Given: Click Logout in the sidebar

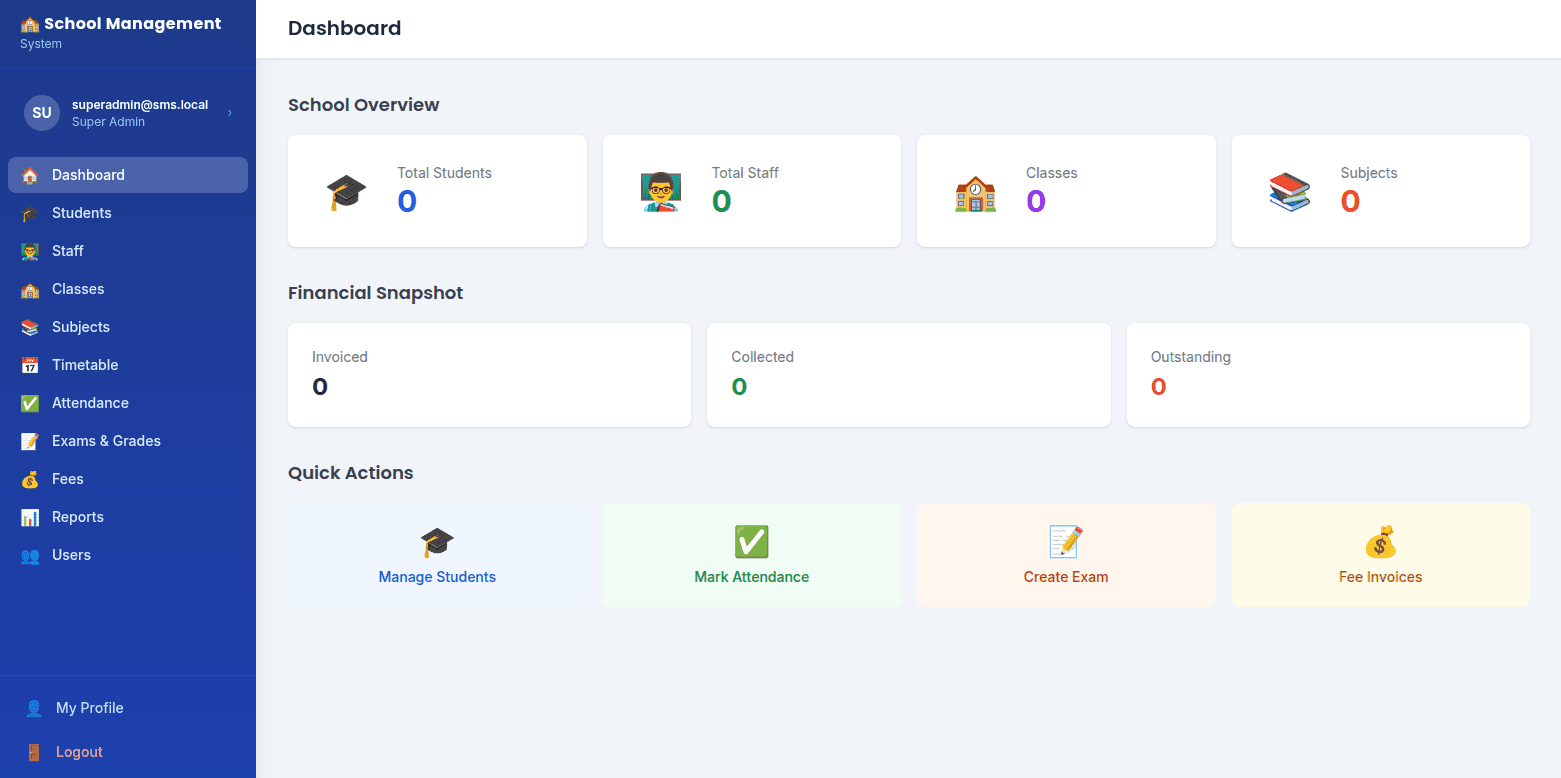Looking at the screenshot, I should (128, 752).
